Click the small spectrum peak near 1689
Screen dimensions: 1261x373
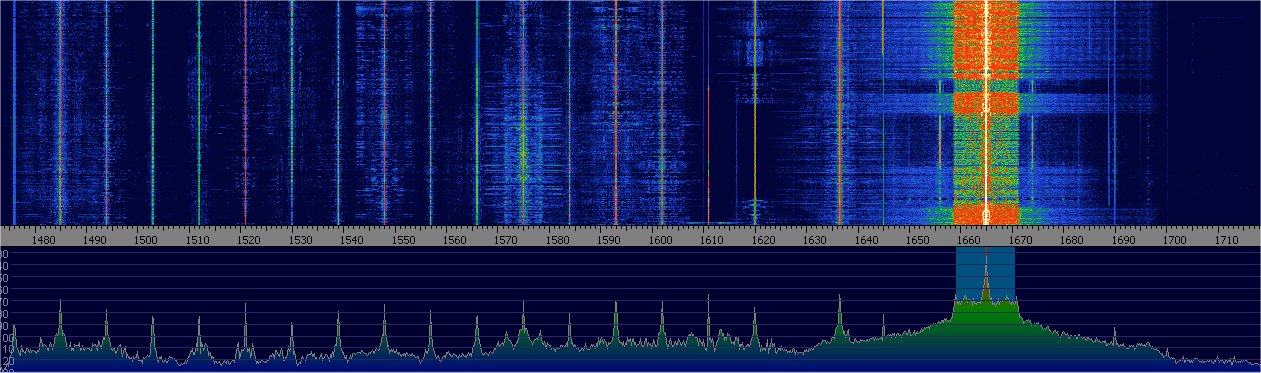[x=1114, y=334]
